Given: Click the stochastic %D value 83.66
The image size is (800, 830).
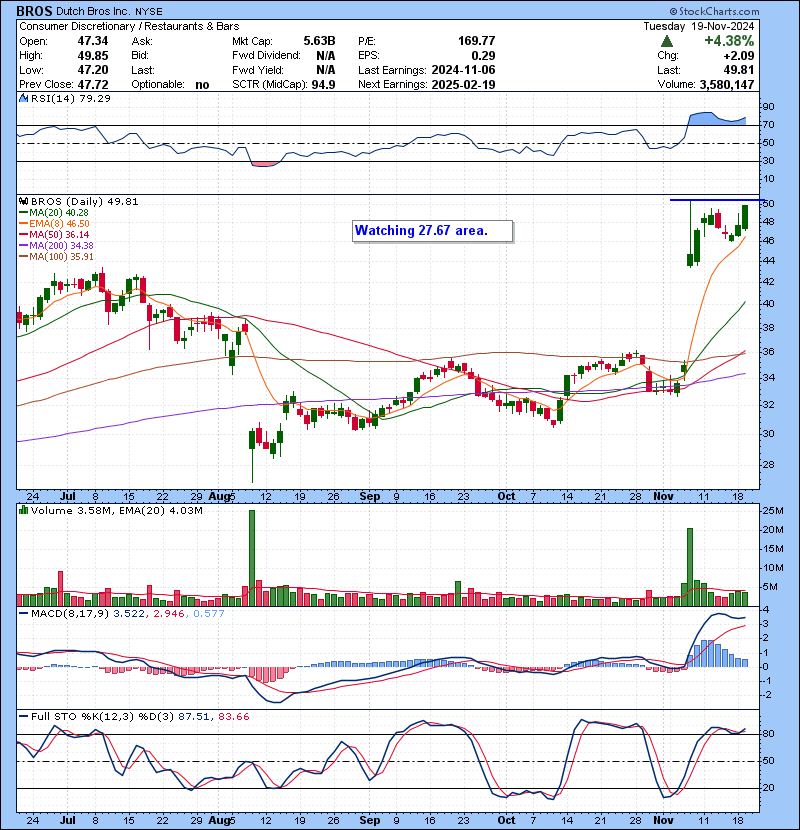Looking at the screenshot, I should 233,717.
